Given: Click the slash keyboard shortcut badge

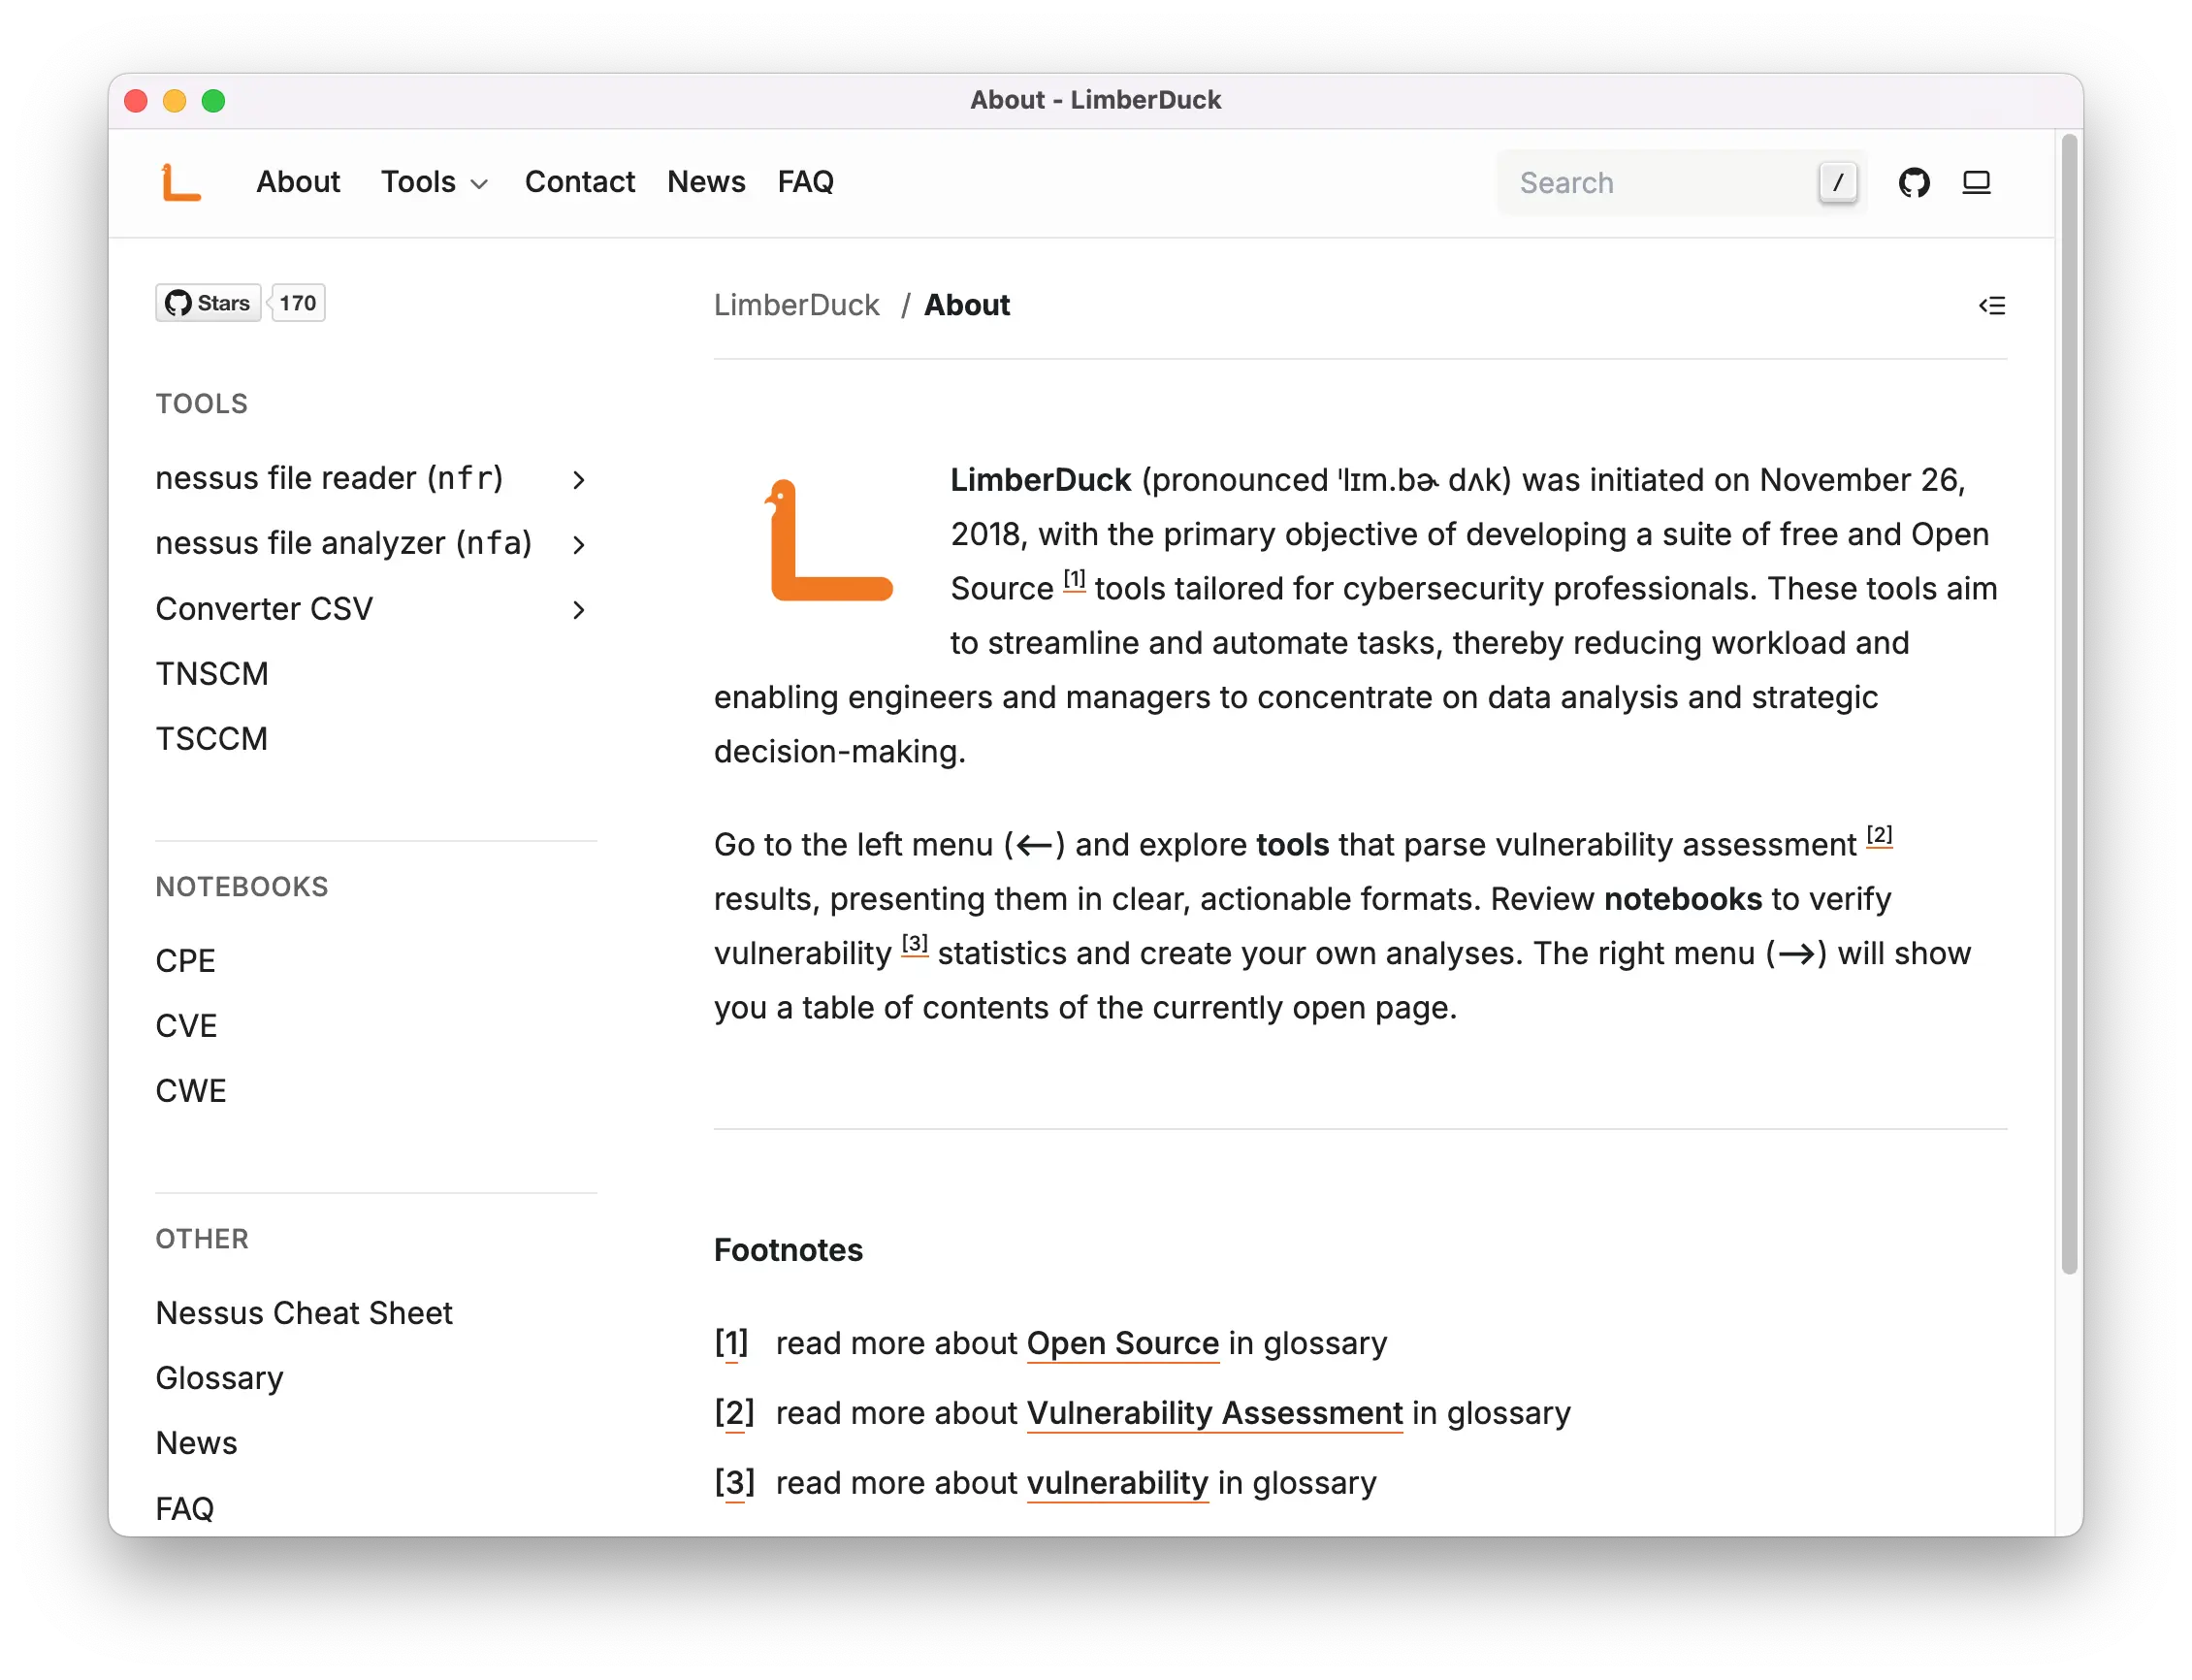Looking at the screenshot, I should (x=1837, y=182).
